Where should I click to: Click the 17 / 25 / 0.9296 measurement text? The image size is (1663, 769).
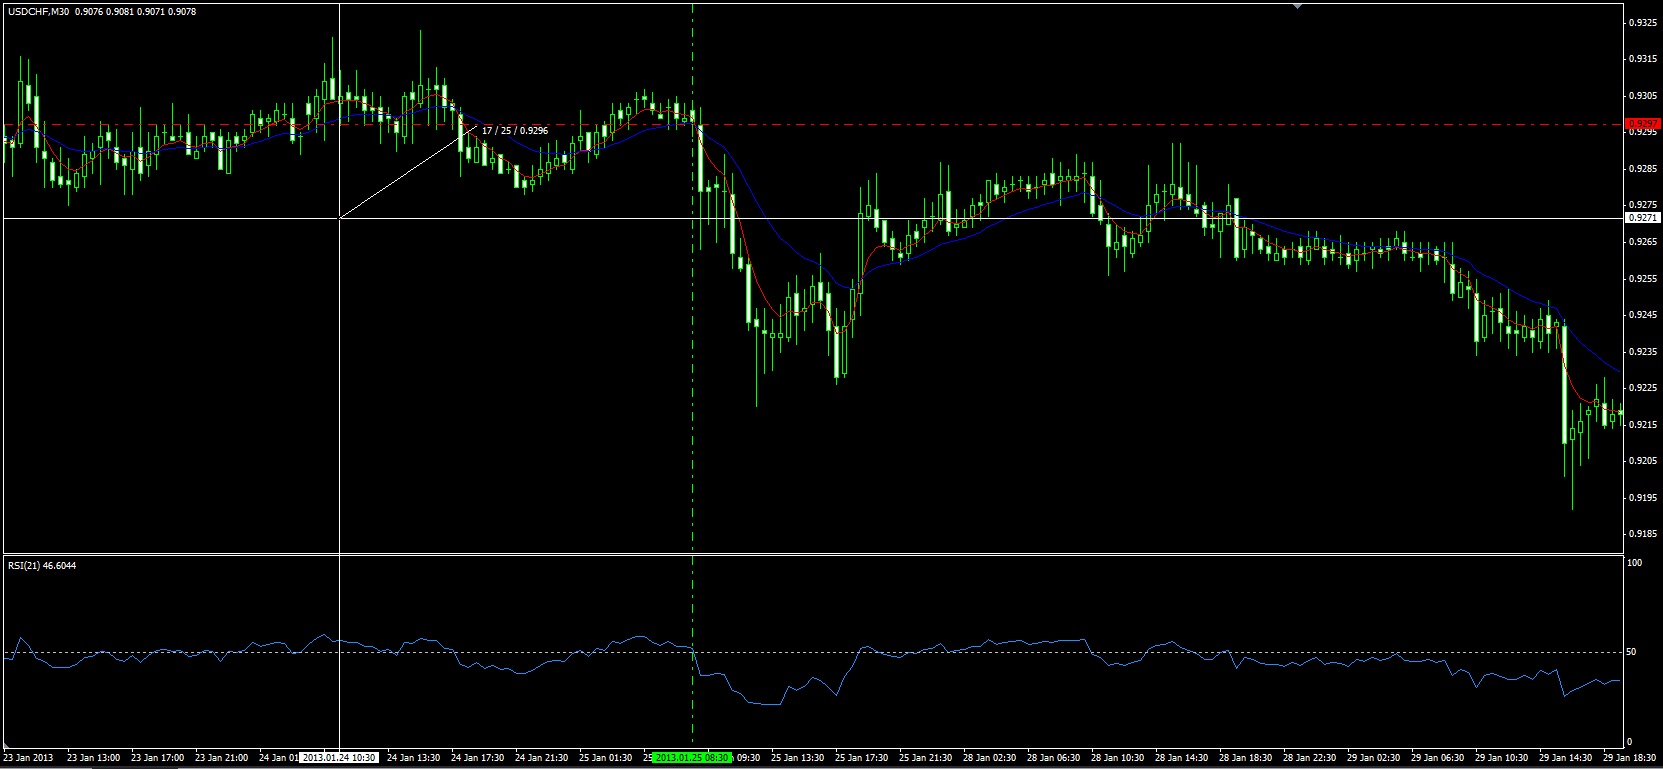pyautogui.click(x=514, y=131)
